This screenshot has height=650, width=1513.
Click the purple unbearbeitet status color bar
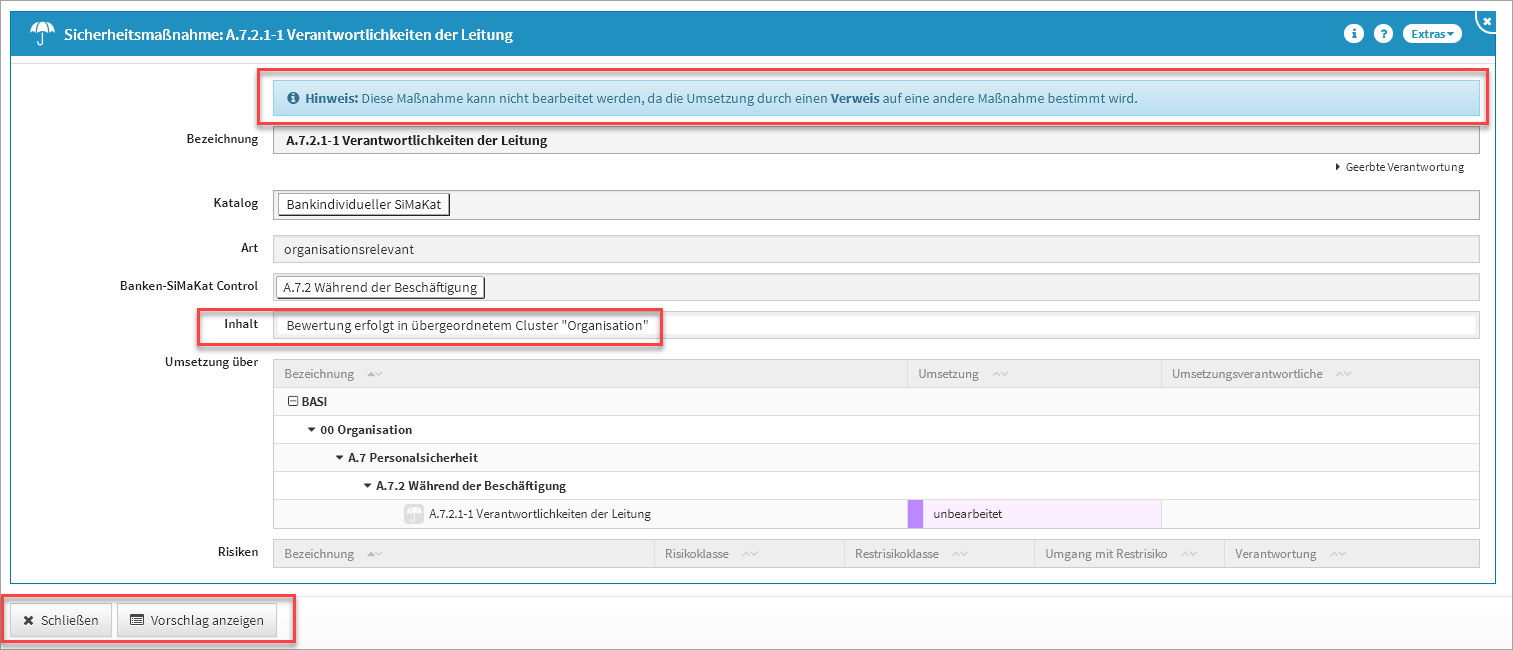click(915, 514)
